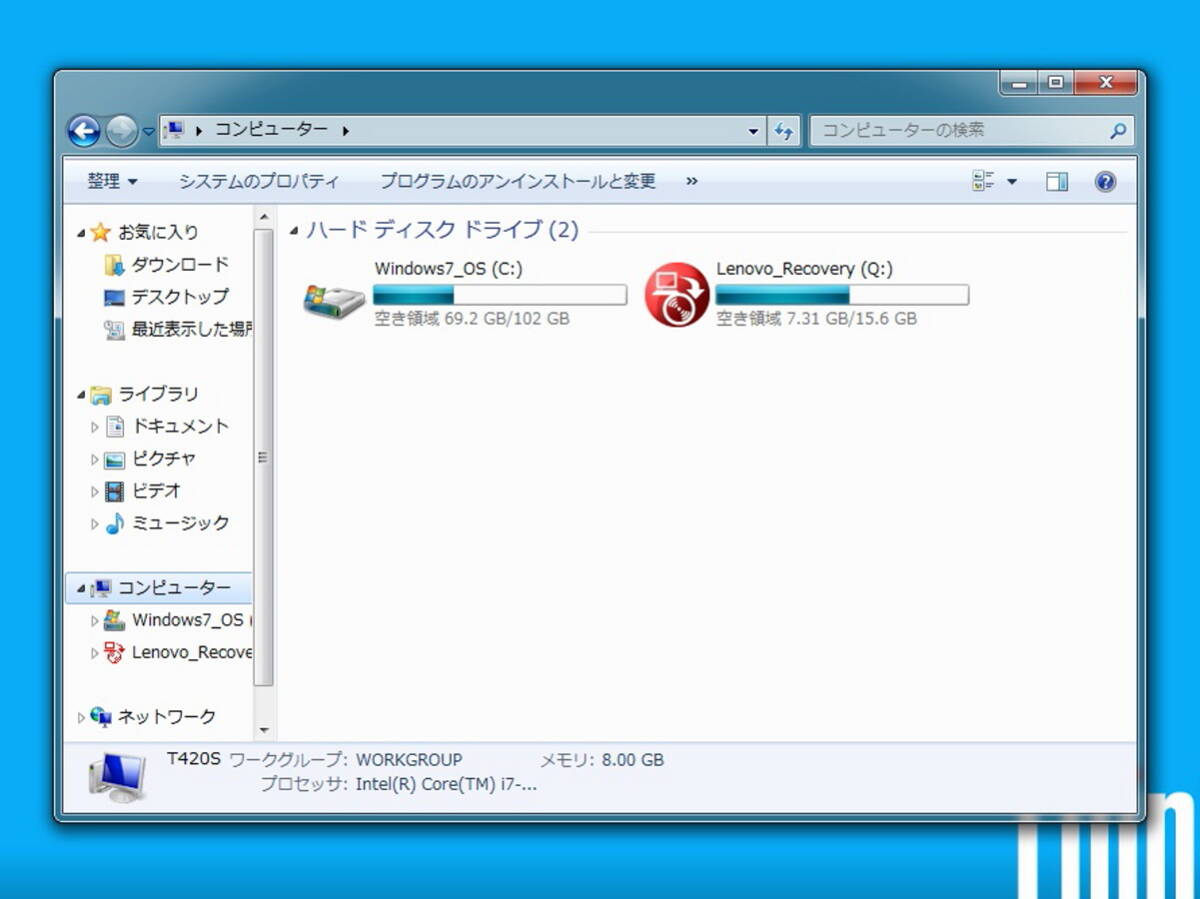The height and width of the screenshot is (899, 1200).
Task: Open address bar history dropdown
Action: (754, 131)
